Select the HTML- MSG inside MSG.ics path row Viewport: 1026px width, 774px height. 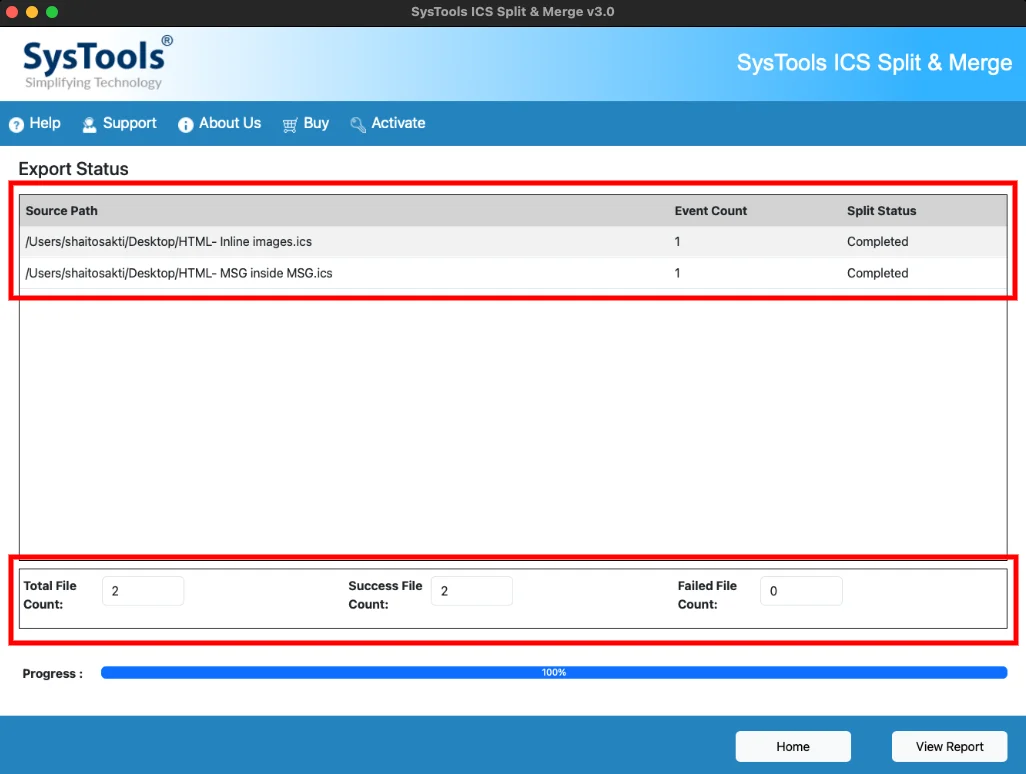513,273
